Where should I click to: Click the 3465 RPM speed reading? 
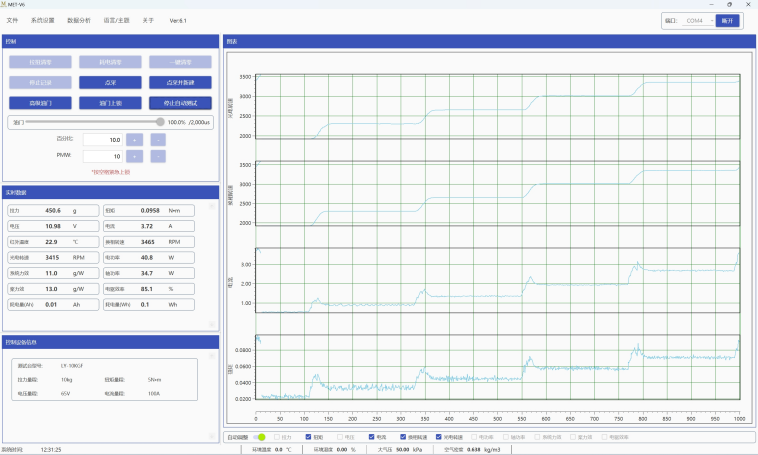[x=149, y=242]
